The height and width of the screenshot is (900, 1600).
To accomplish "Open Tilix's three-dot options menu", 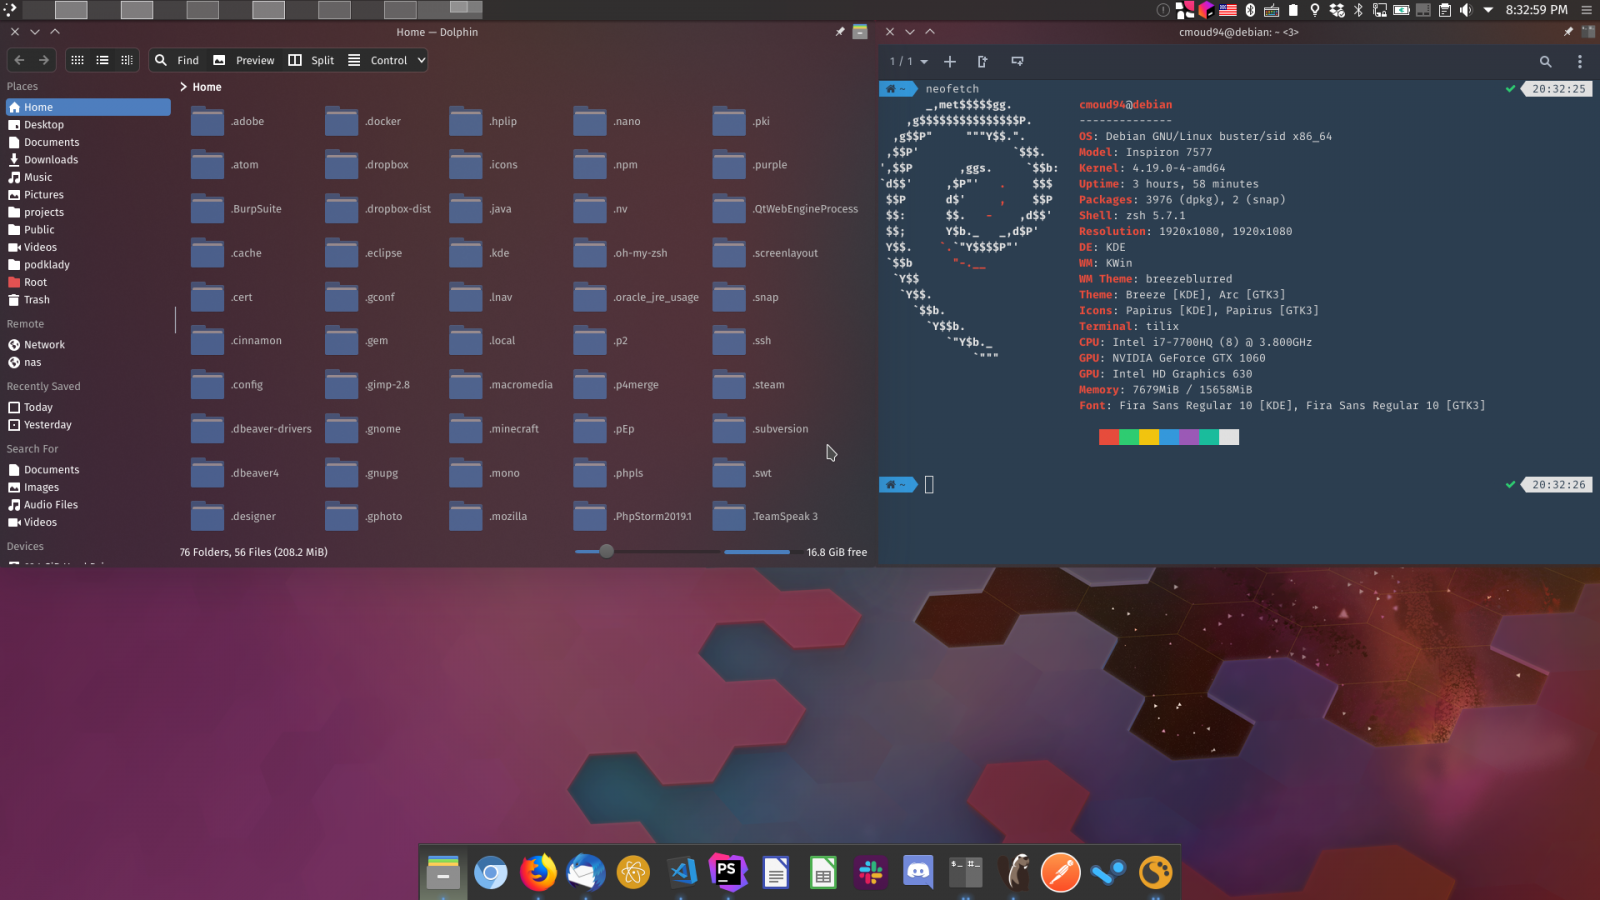I will pyautogui.click(x=1581, y=61).
